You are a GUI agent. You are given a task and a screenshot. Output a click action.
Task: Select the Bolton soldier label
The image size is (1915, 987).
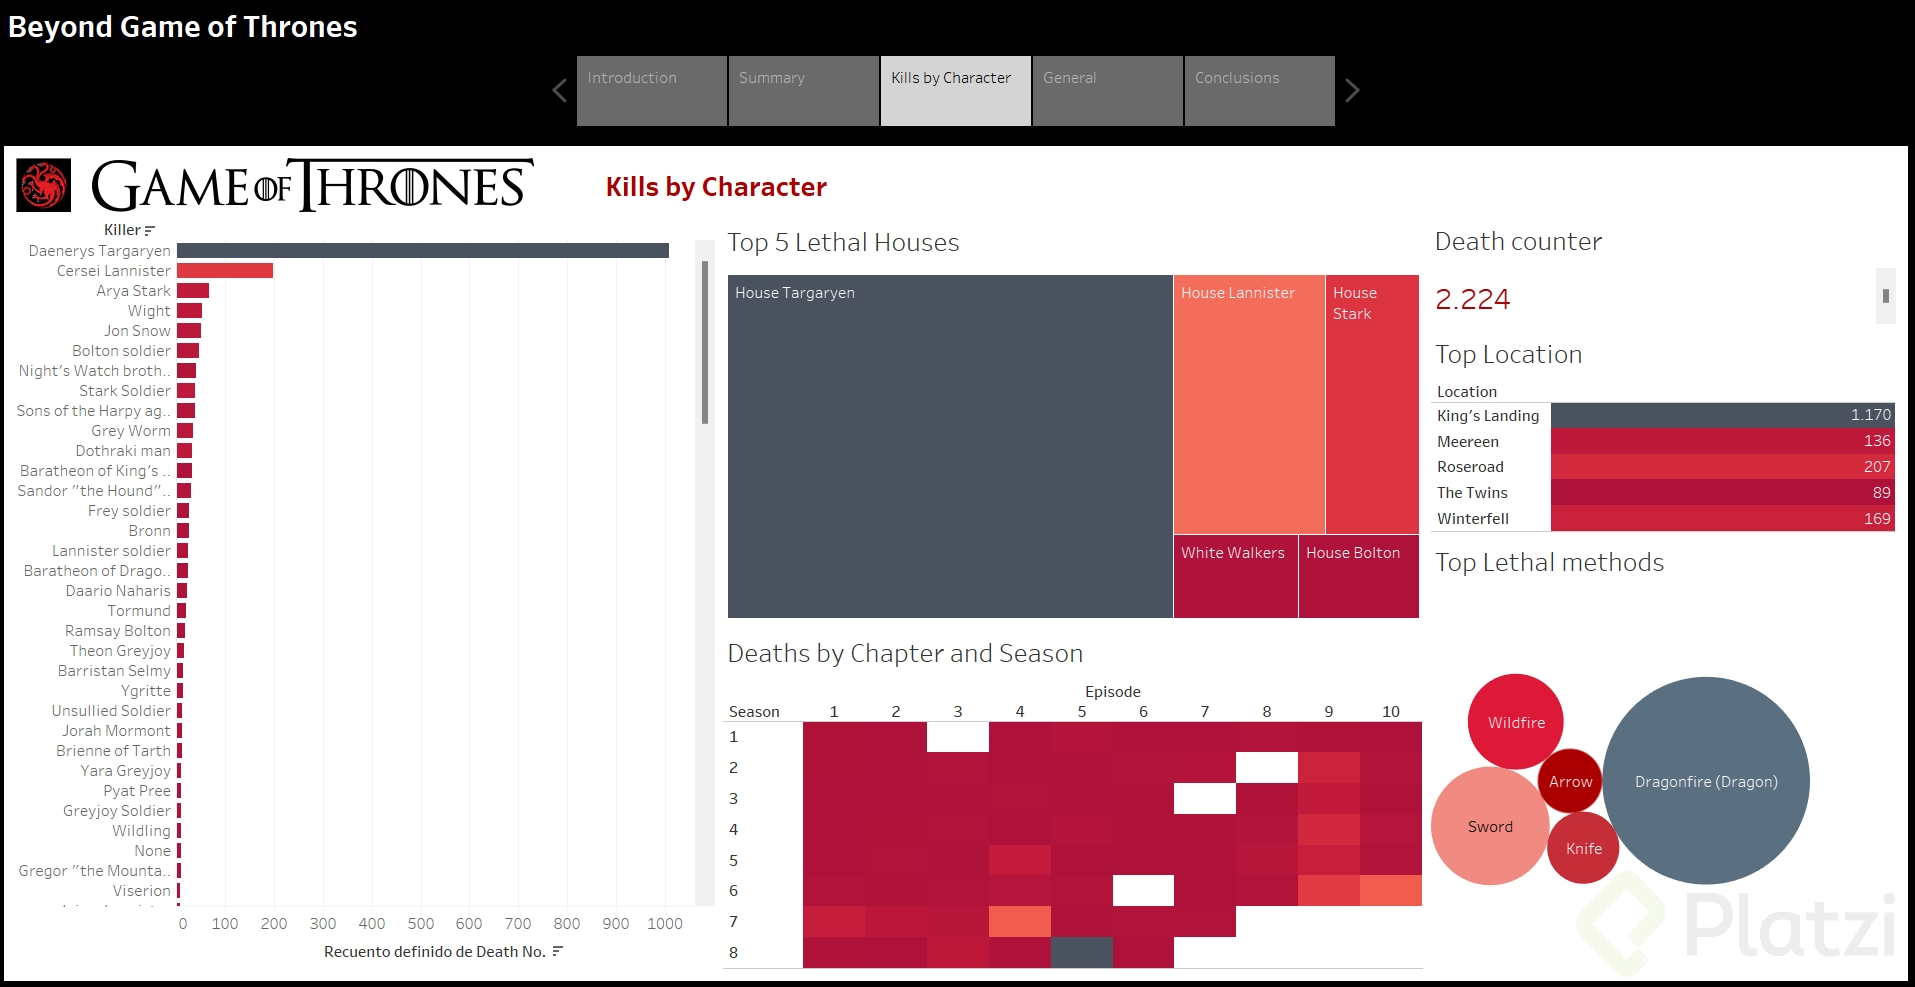(121, 351)
